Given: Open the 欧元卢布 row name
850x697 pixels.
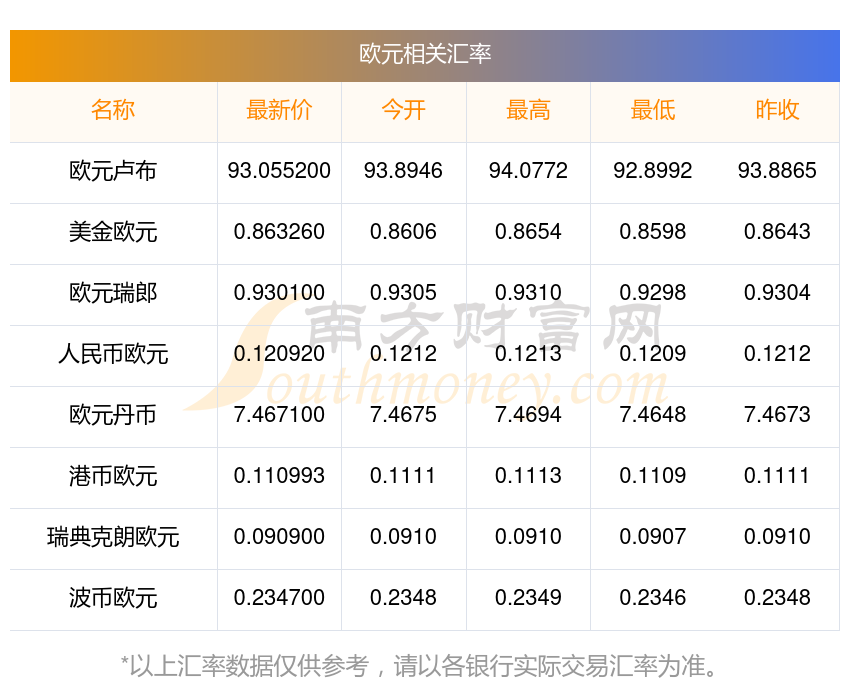Looking at the screenshot, I should 113,171.
